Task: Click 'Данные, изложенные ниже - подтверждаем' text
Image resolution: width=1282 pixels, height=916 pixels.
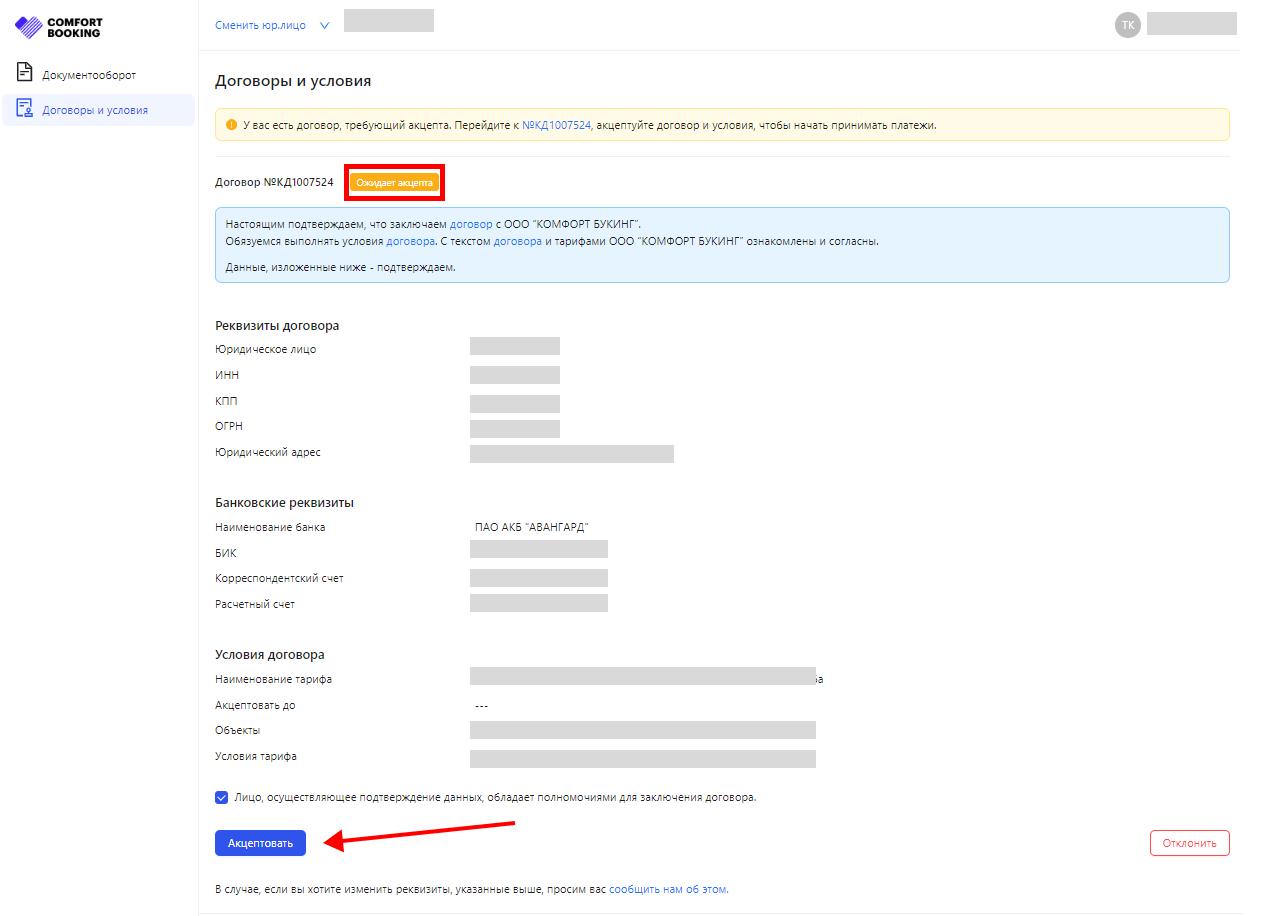Action: (341, 268)
